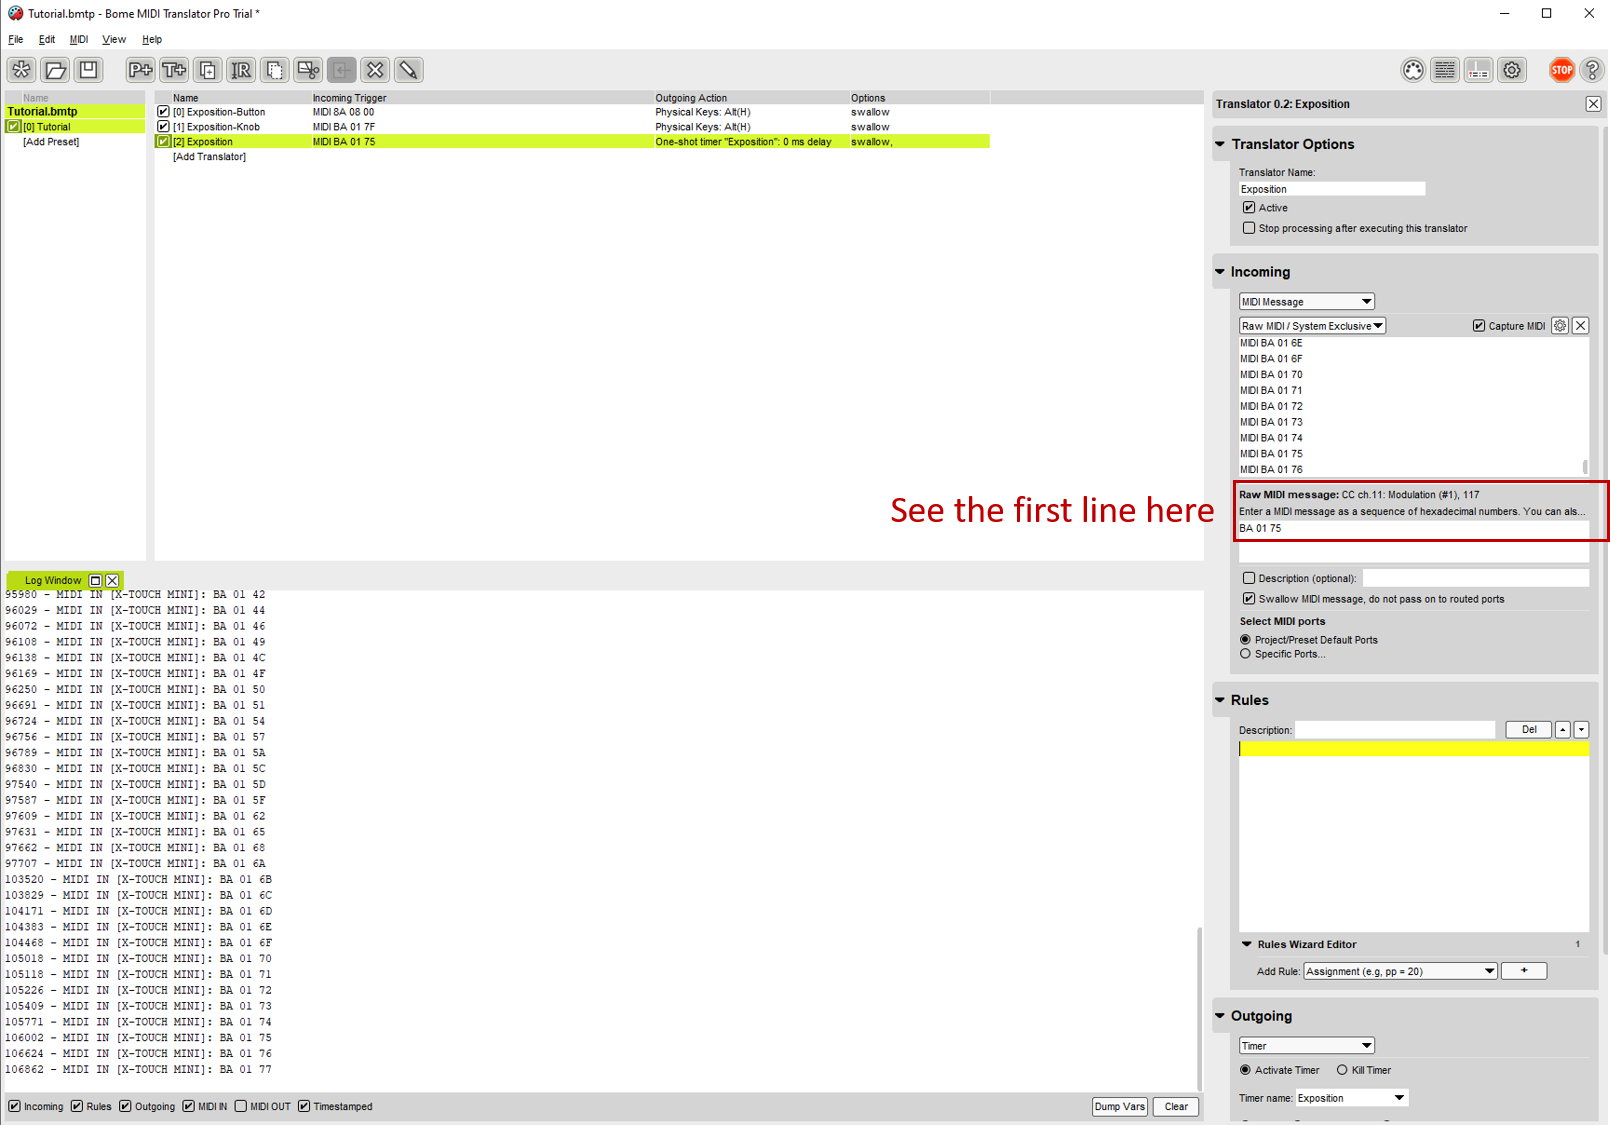1610x1125 pixels.
Task: Click the delete X icon in toolbar
Action: point(375,70)
